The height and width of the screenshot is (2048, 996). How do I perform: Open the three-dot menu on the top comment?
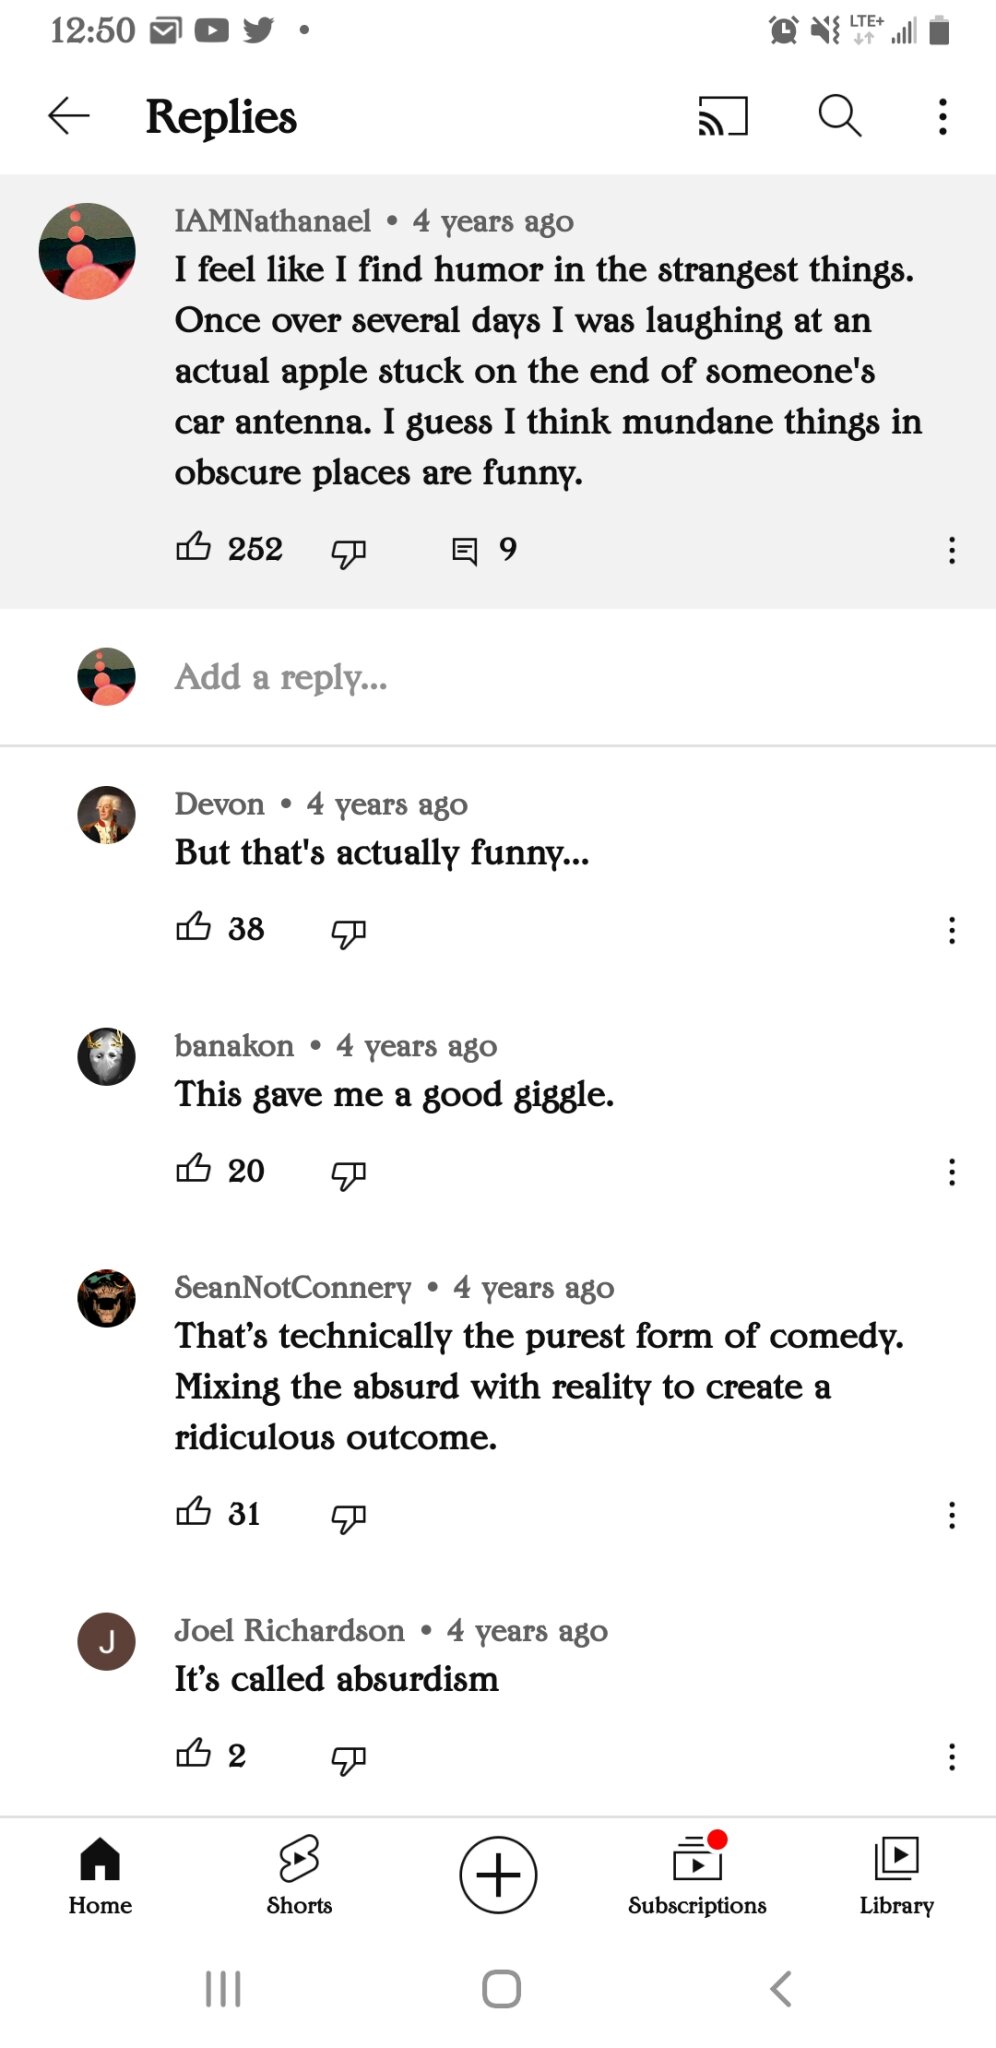coord(950,551)
